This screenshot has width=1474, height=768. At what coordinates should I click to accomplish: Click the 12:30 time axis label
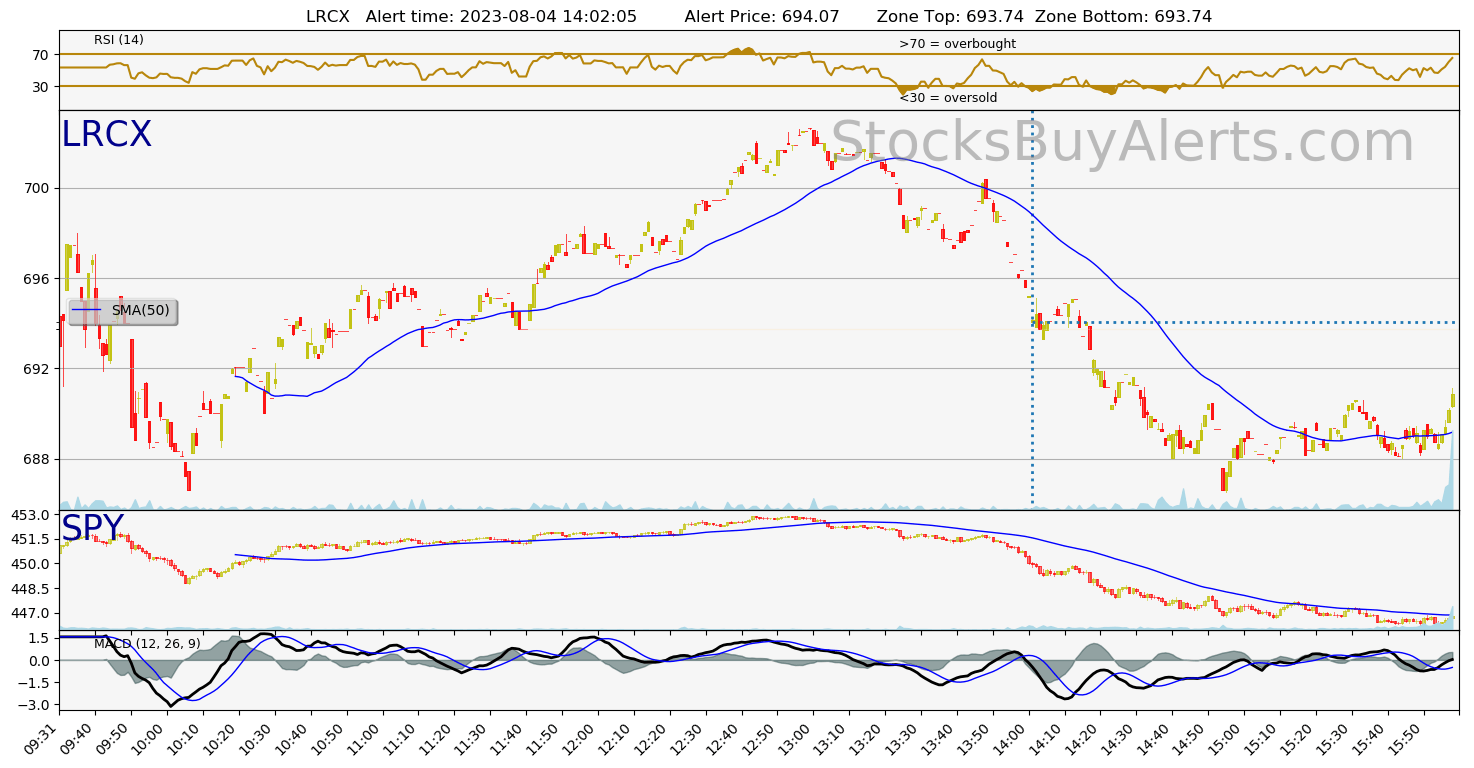click(687, 738)
